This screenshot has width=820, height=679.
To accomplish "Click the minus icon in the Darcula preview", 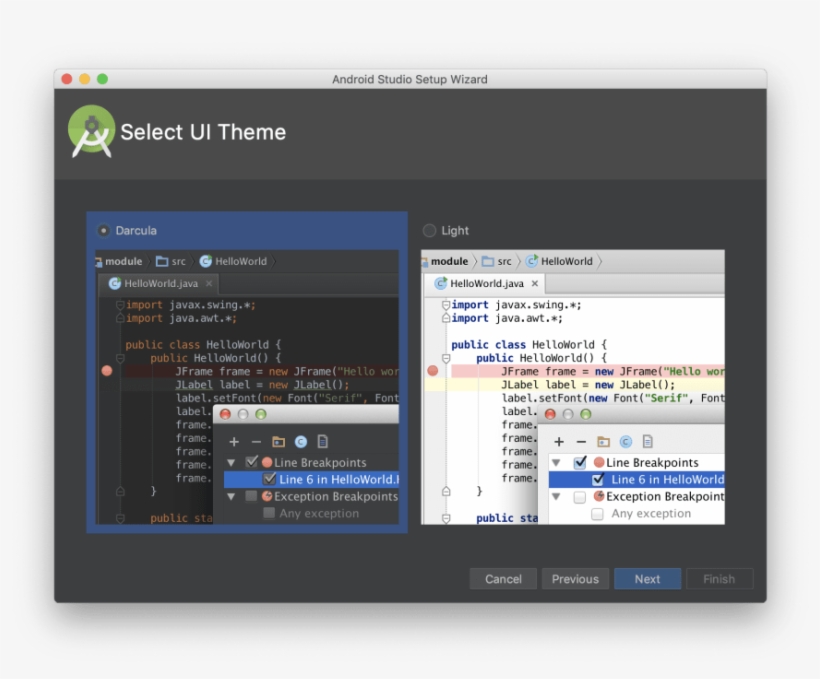I will (256, 442).
